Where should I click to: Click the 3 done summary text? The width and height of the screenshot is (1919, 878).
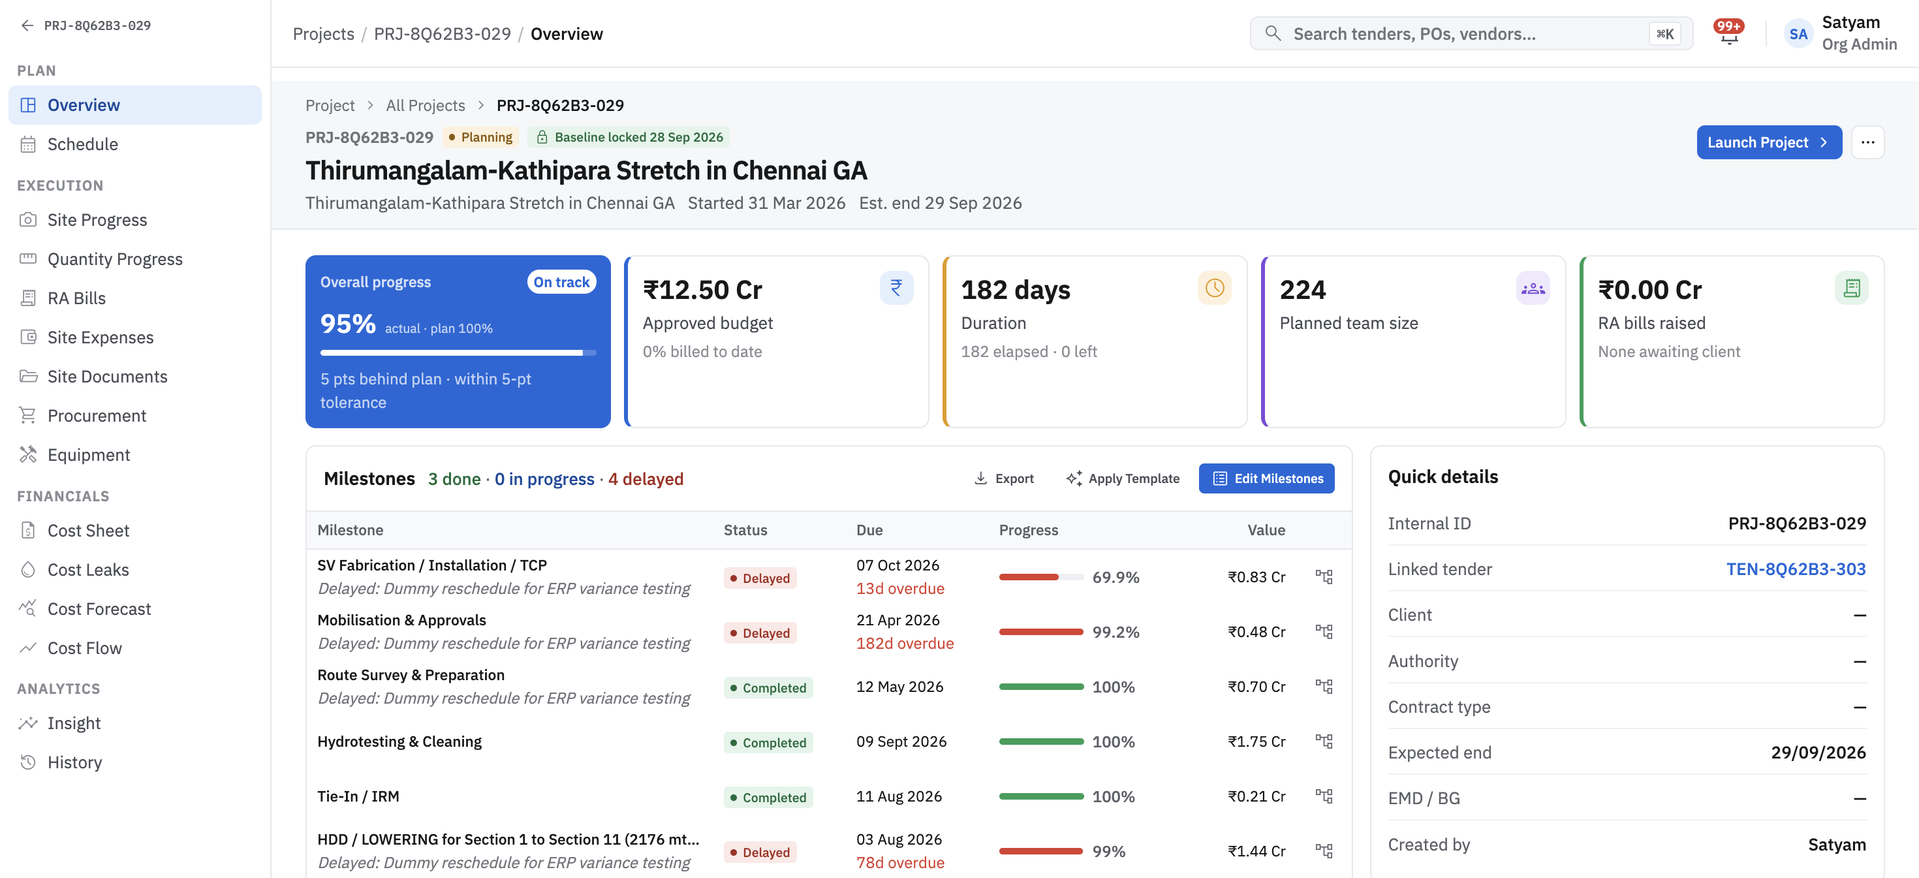tap(454, 479)
